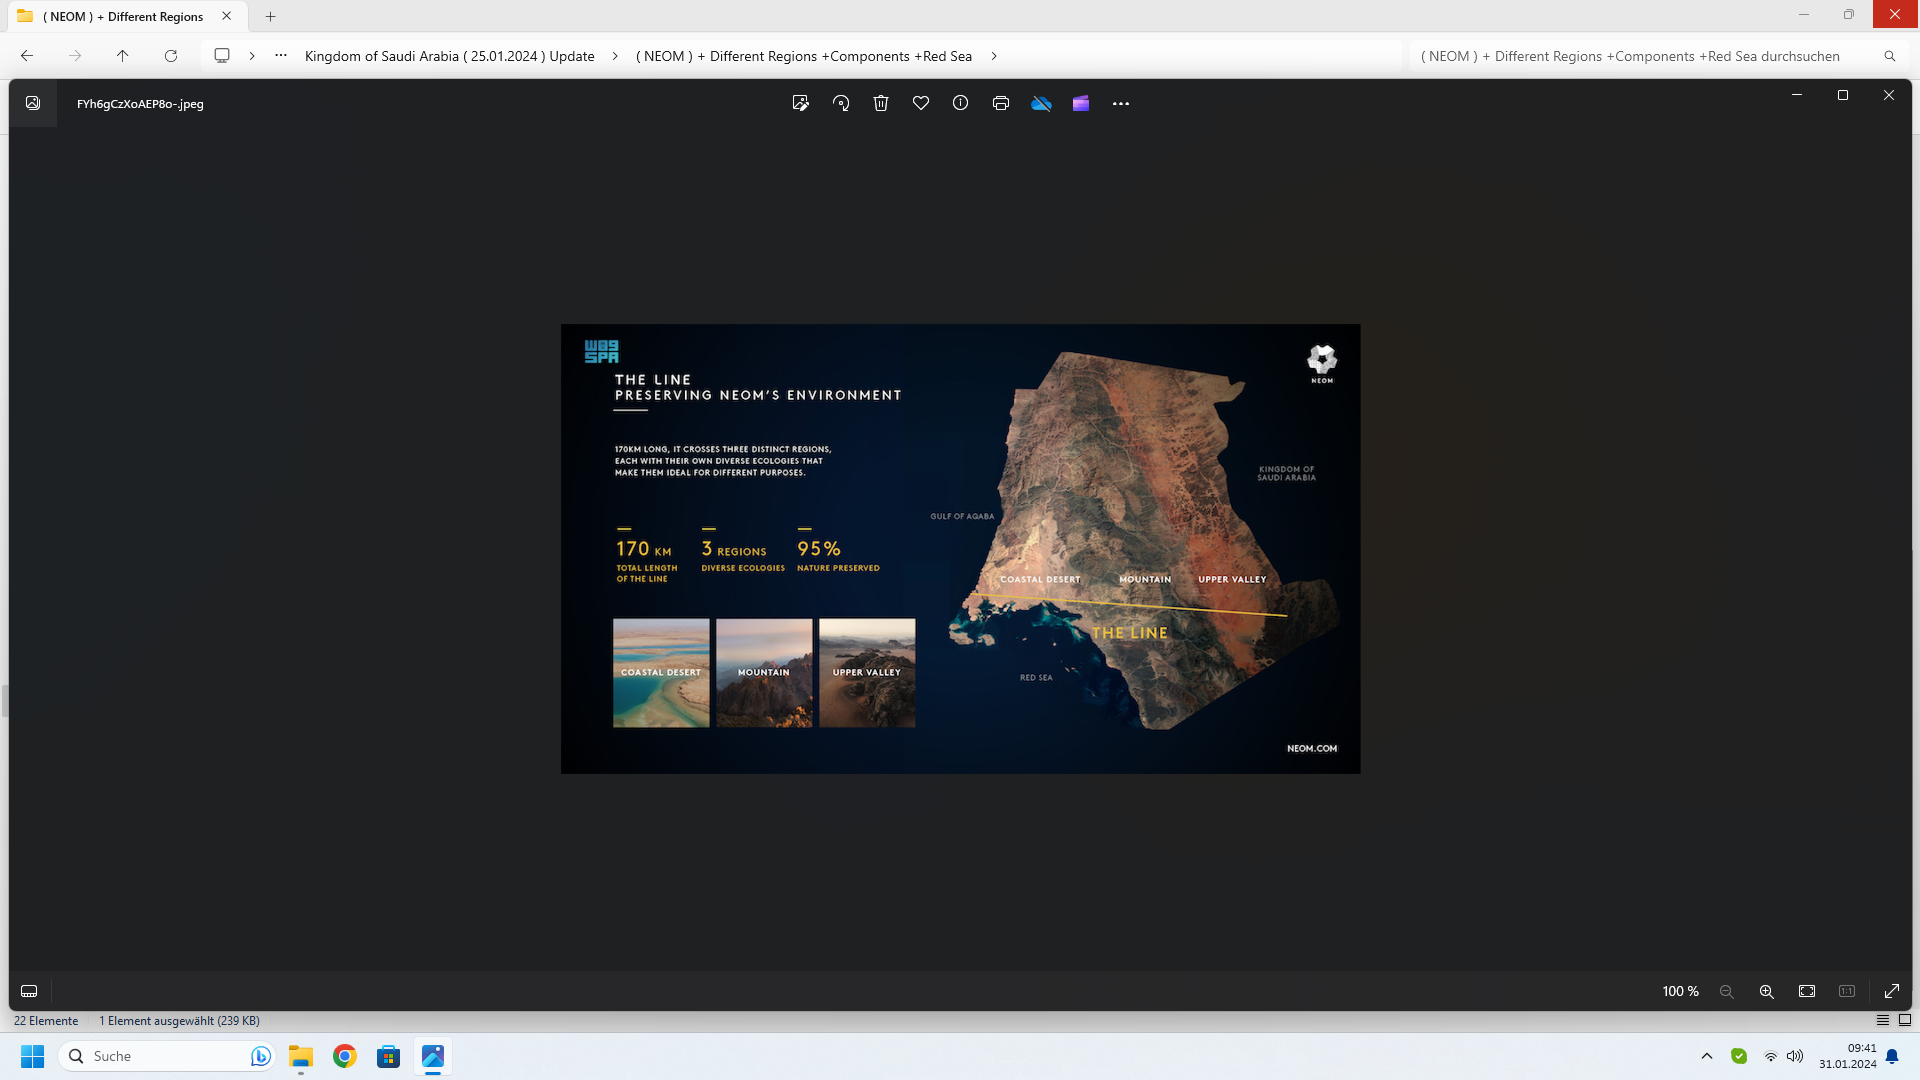Screen dimensions: 1920x1080
Task: Open Bing chat icon in the taskbar search
Action: [x=261, y=1056]
